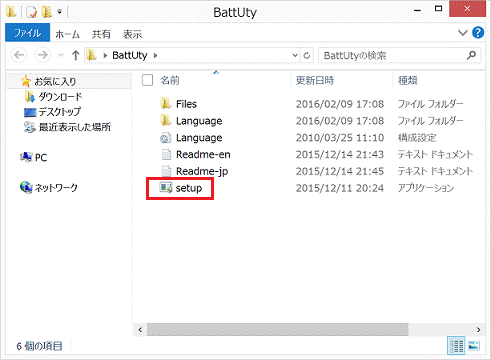Switch to details view layout
Image resolution: width=491 pixels, height=360 pixels.
(x=456, y=346)
